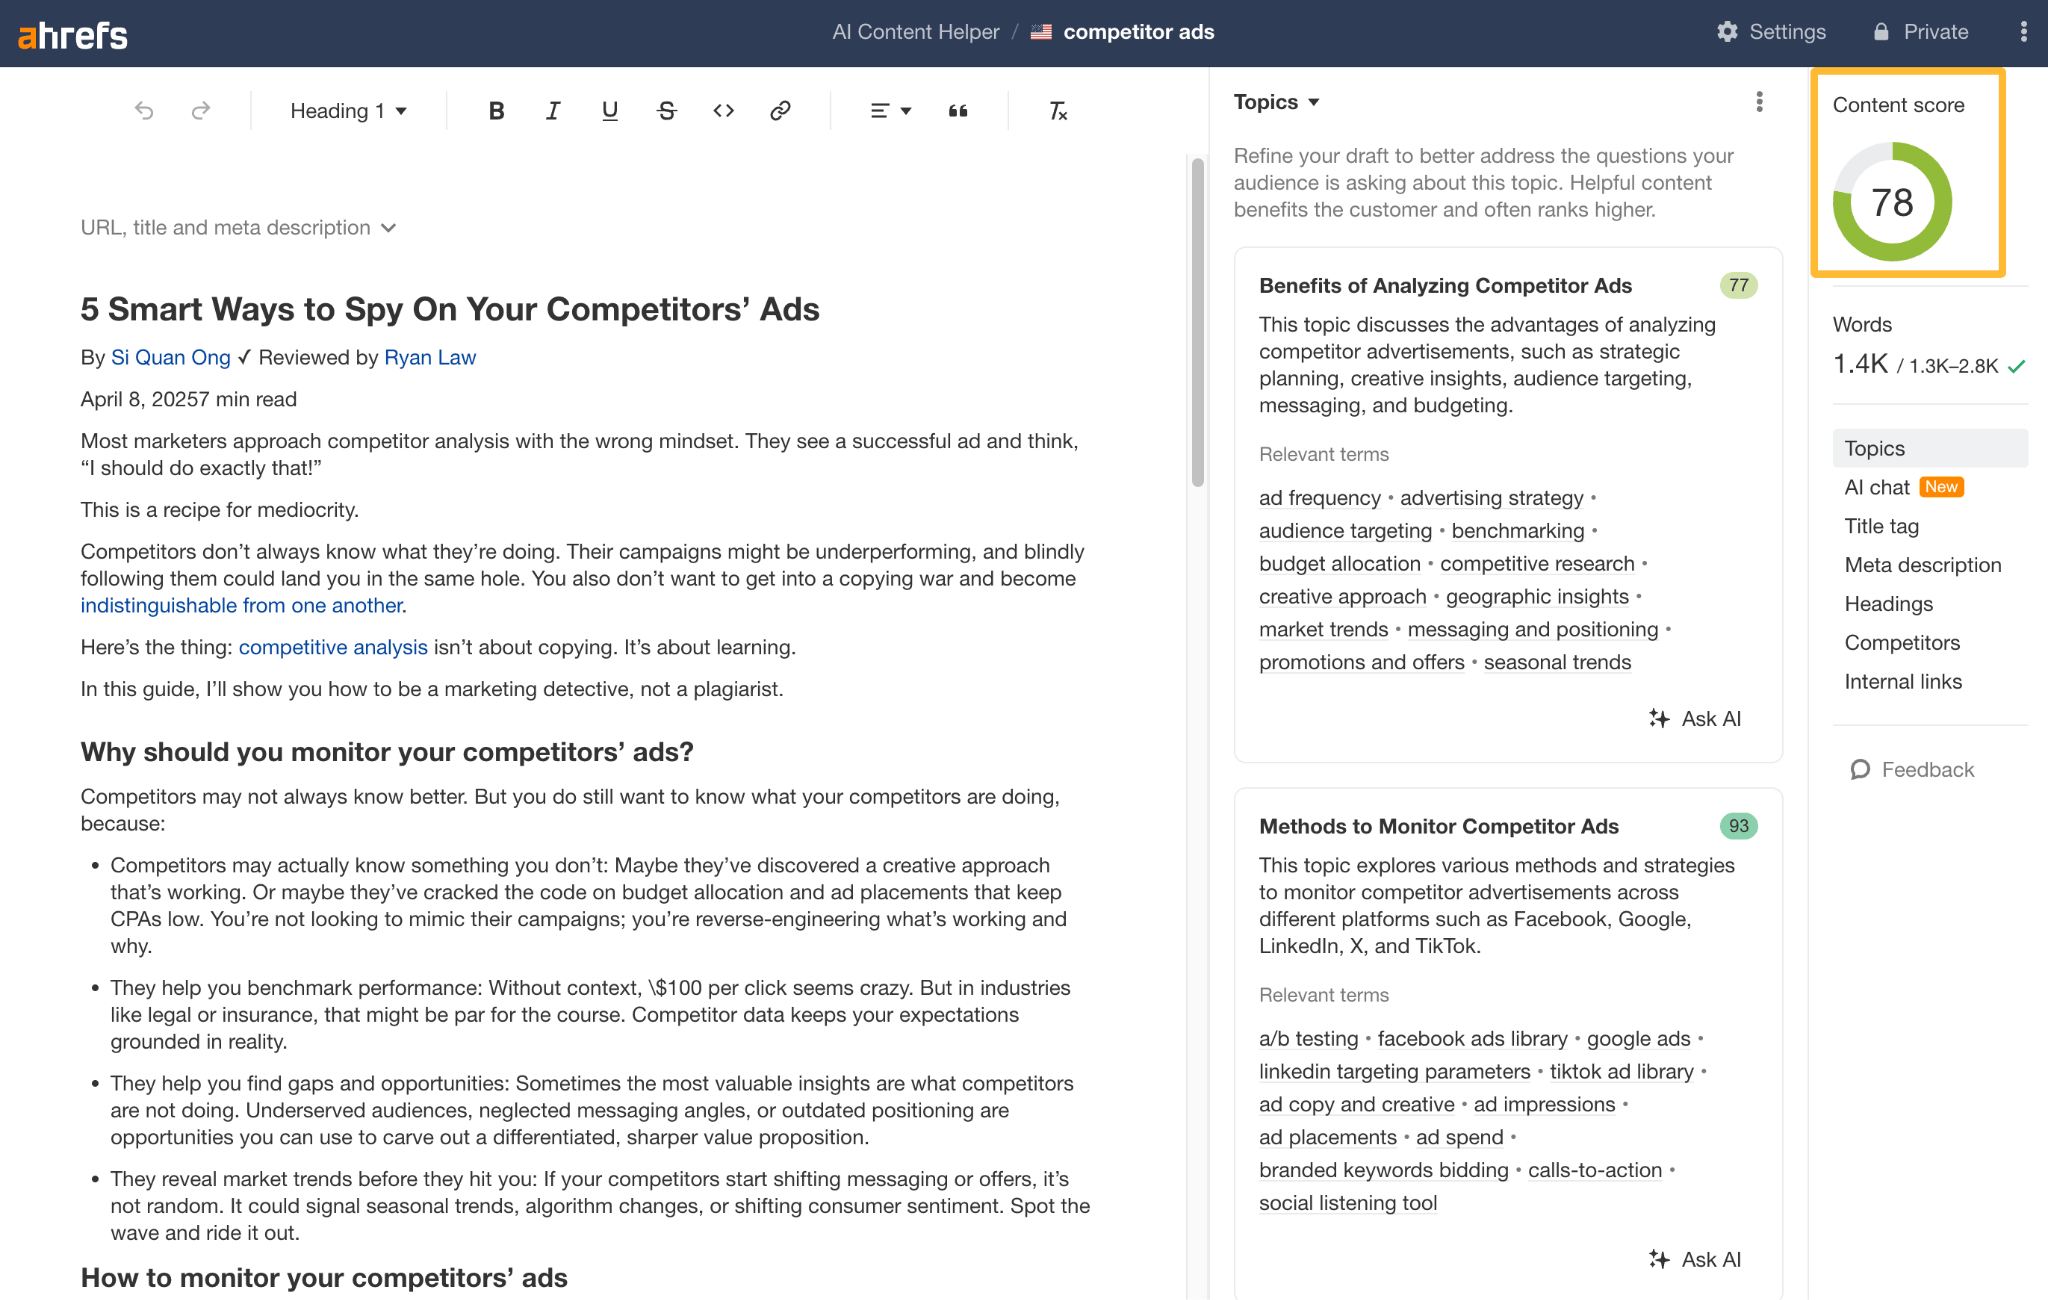The image size is (2048, 1300).
Task: Click the Undo icon
Action: click(x=144, y=111)
